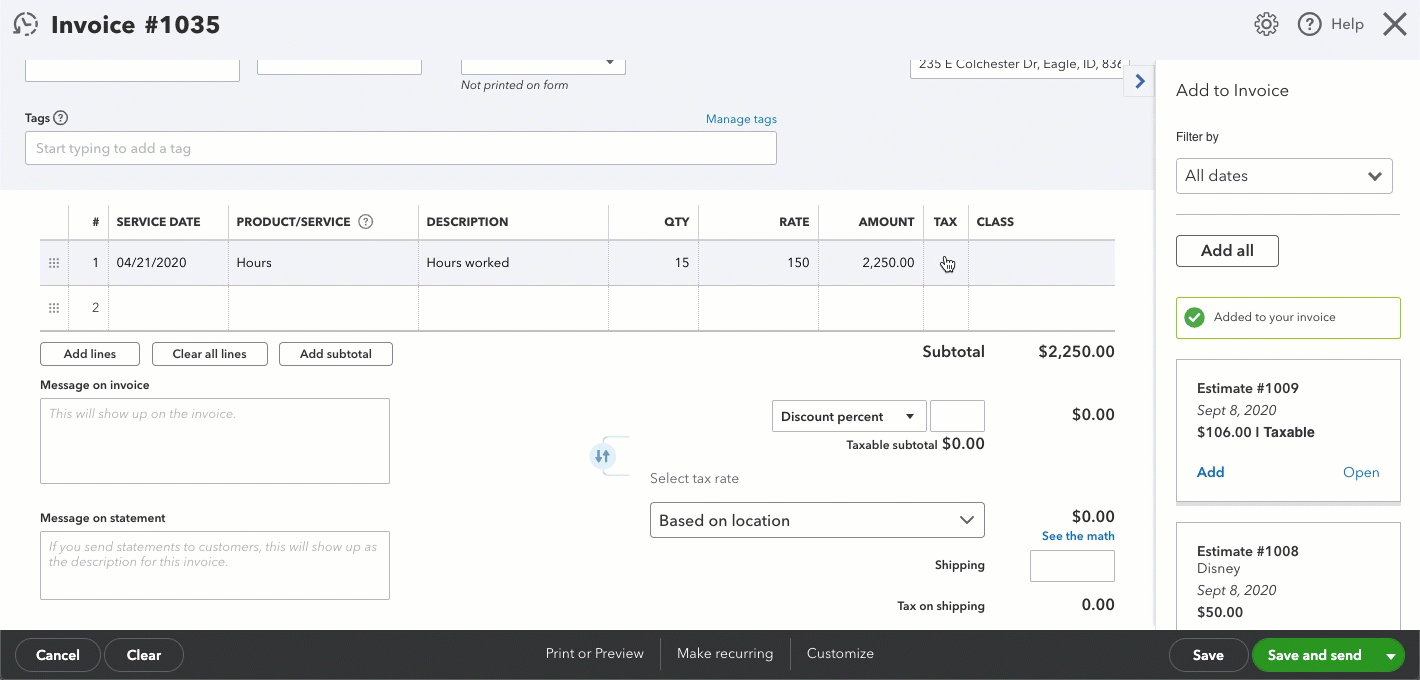1420x680 pixels.
Task: Open the Save and send arrow menu
Action: [x=1390, y=656]
